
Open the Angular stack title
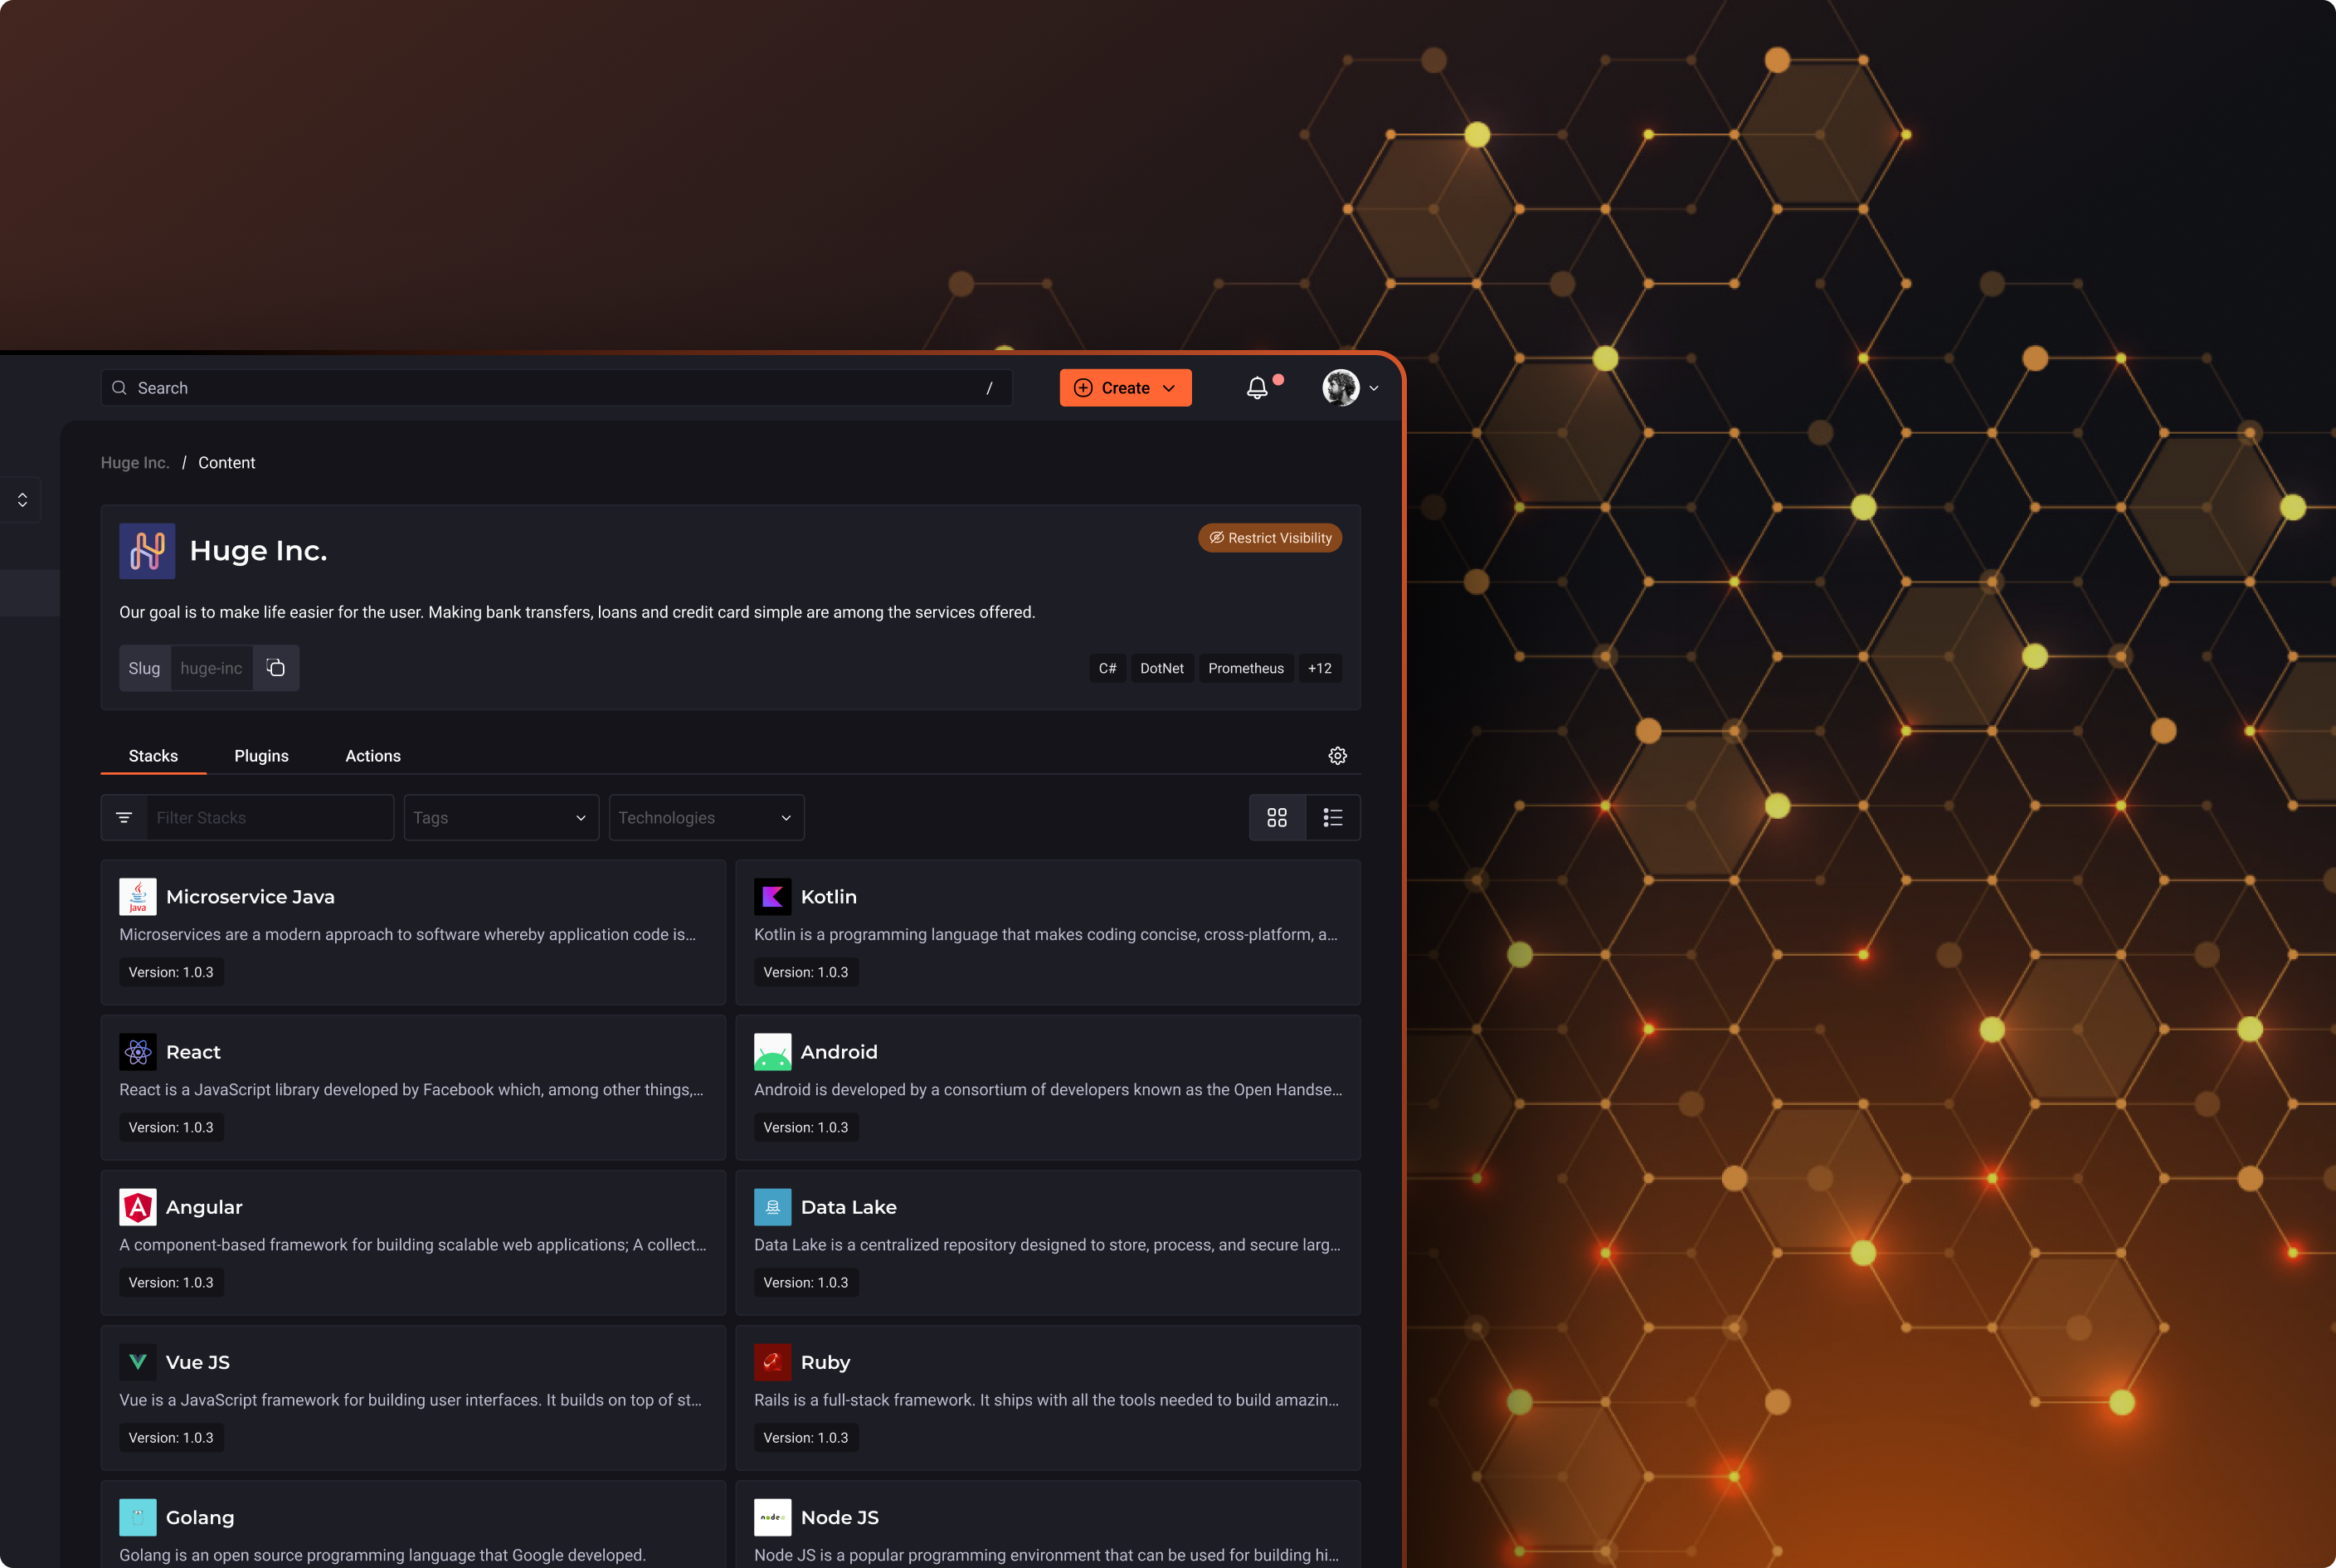pos(204,1207)
